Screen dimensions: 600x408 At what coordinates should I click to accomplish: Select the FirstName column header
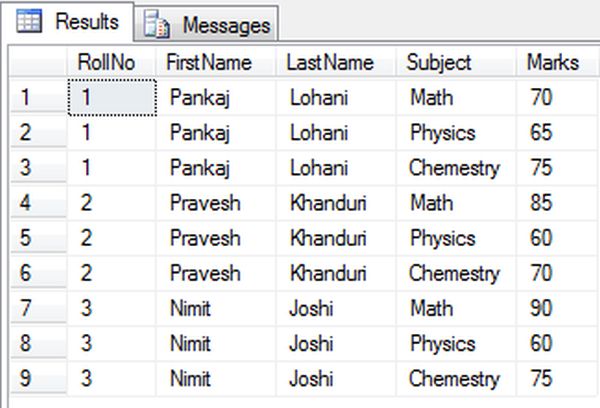click(x=208, y=62)
